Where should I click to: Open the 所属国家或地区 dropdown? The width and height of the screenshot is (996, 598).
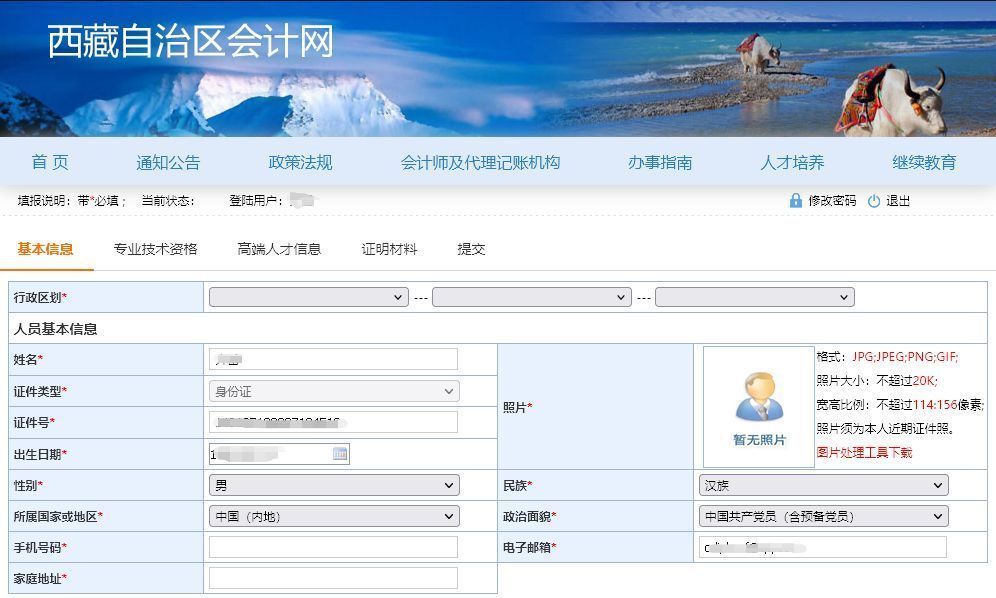[334, 517]
